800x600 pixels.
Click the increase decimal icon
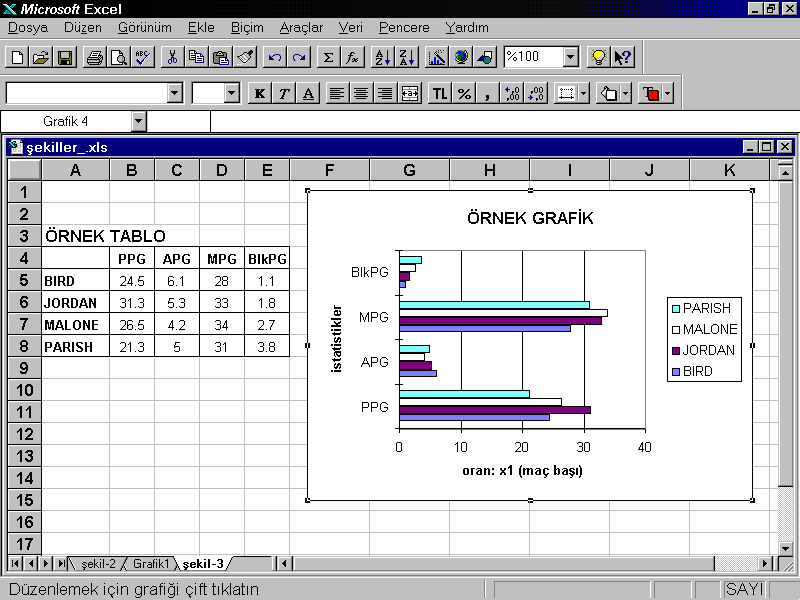[x=512, y=93]
